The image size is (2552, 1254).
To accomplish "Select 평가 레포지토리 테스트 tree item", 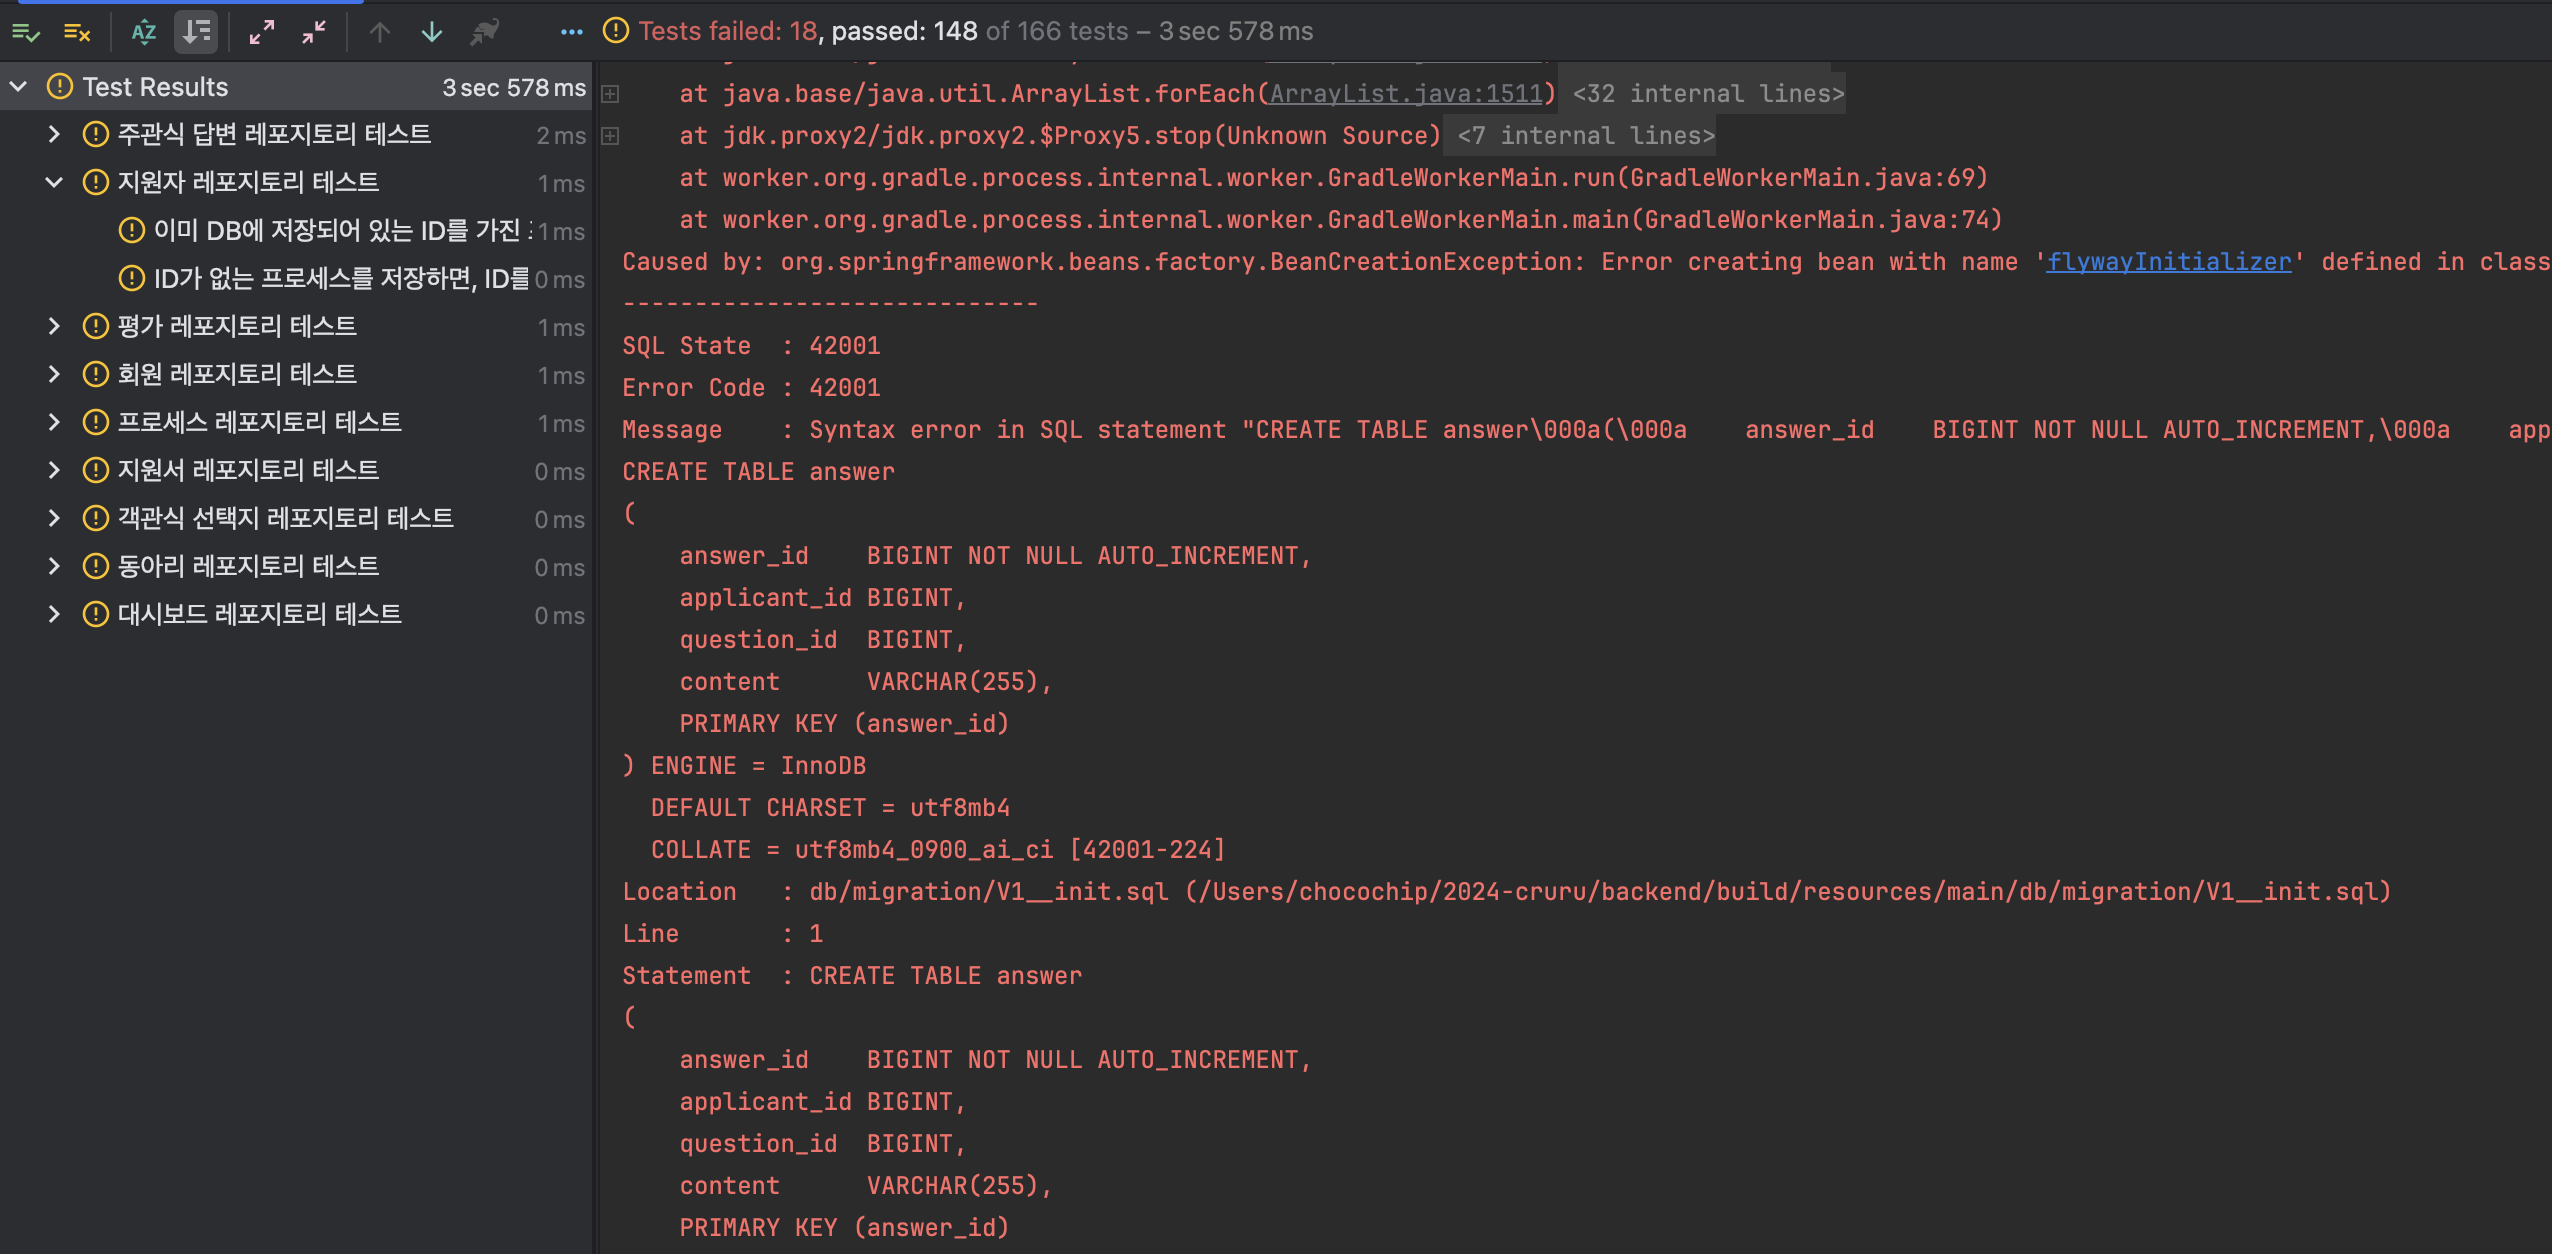I will point(237,326).
